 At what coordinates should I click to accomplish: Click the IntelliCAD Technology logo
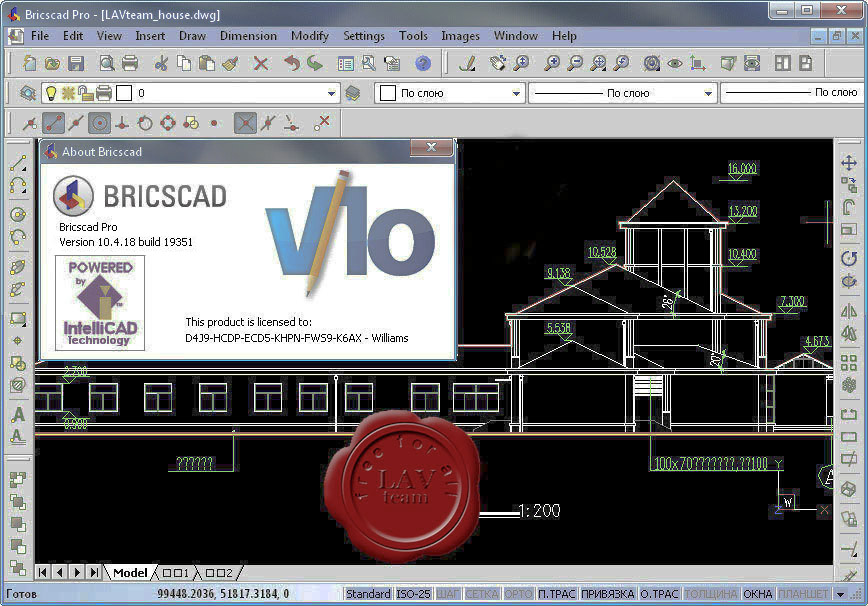[x=100, y=303]
